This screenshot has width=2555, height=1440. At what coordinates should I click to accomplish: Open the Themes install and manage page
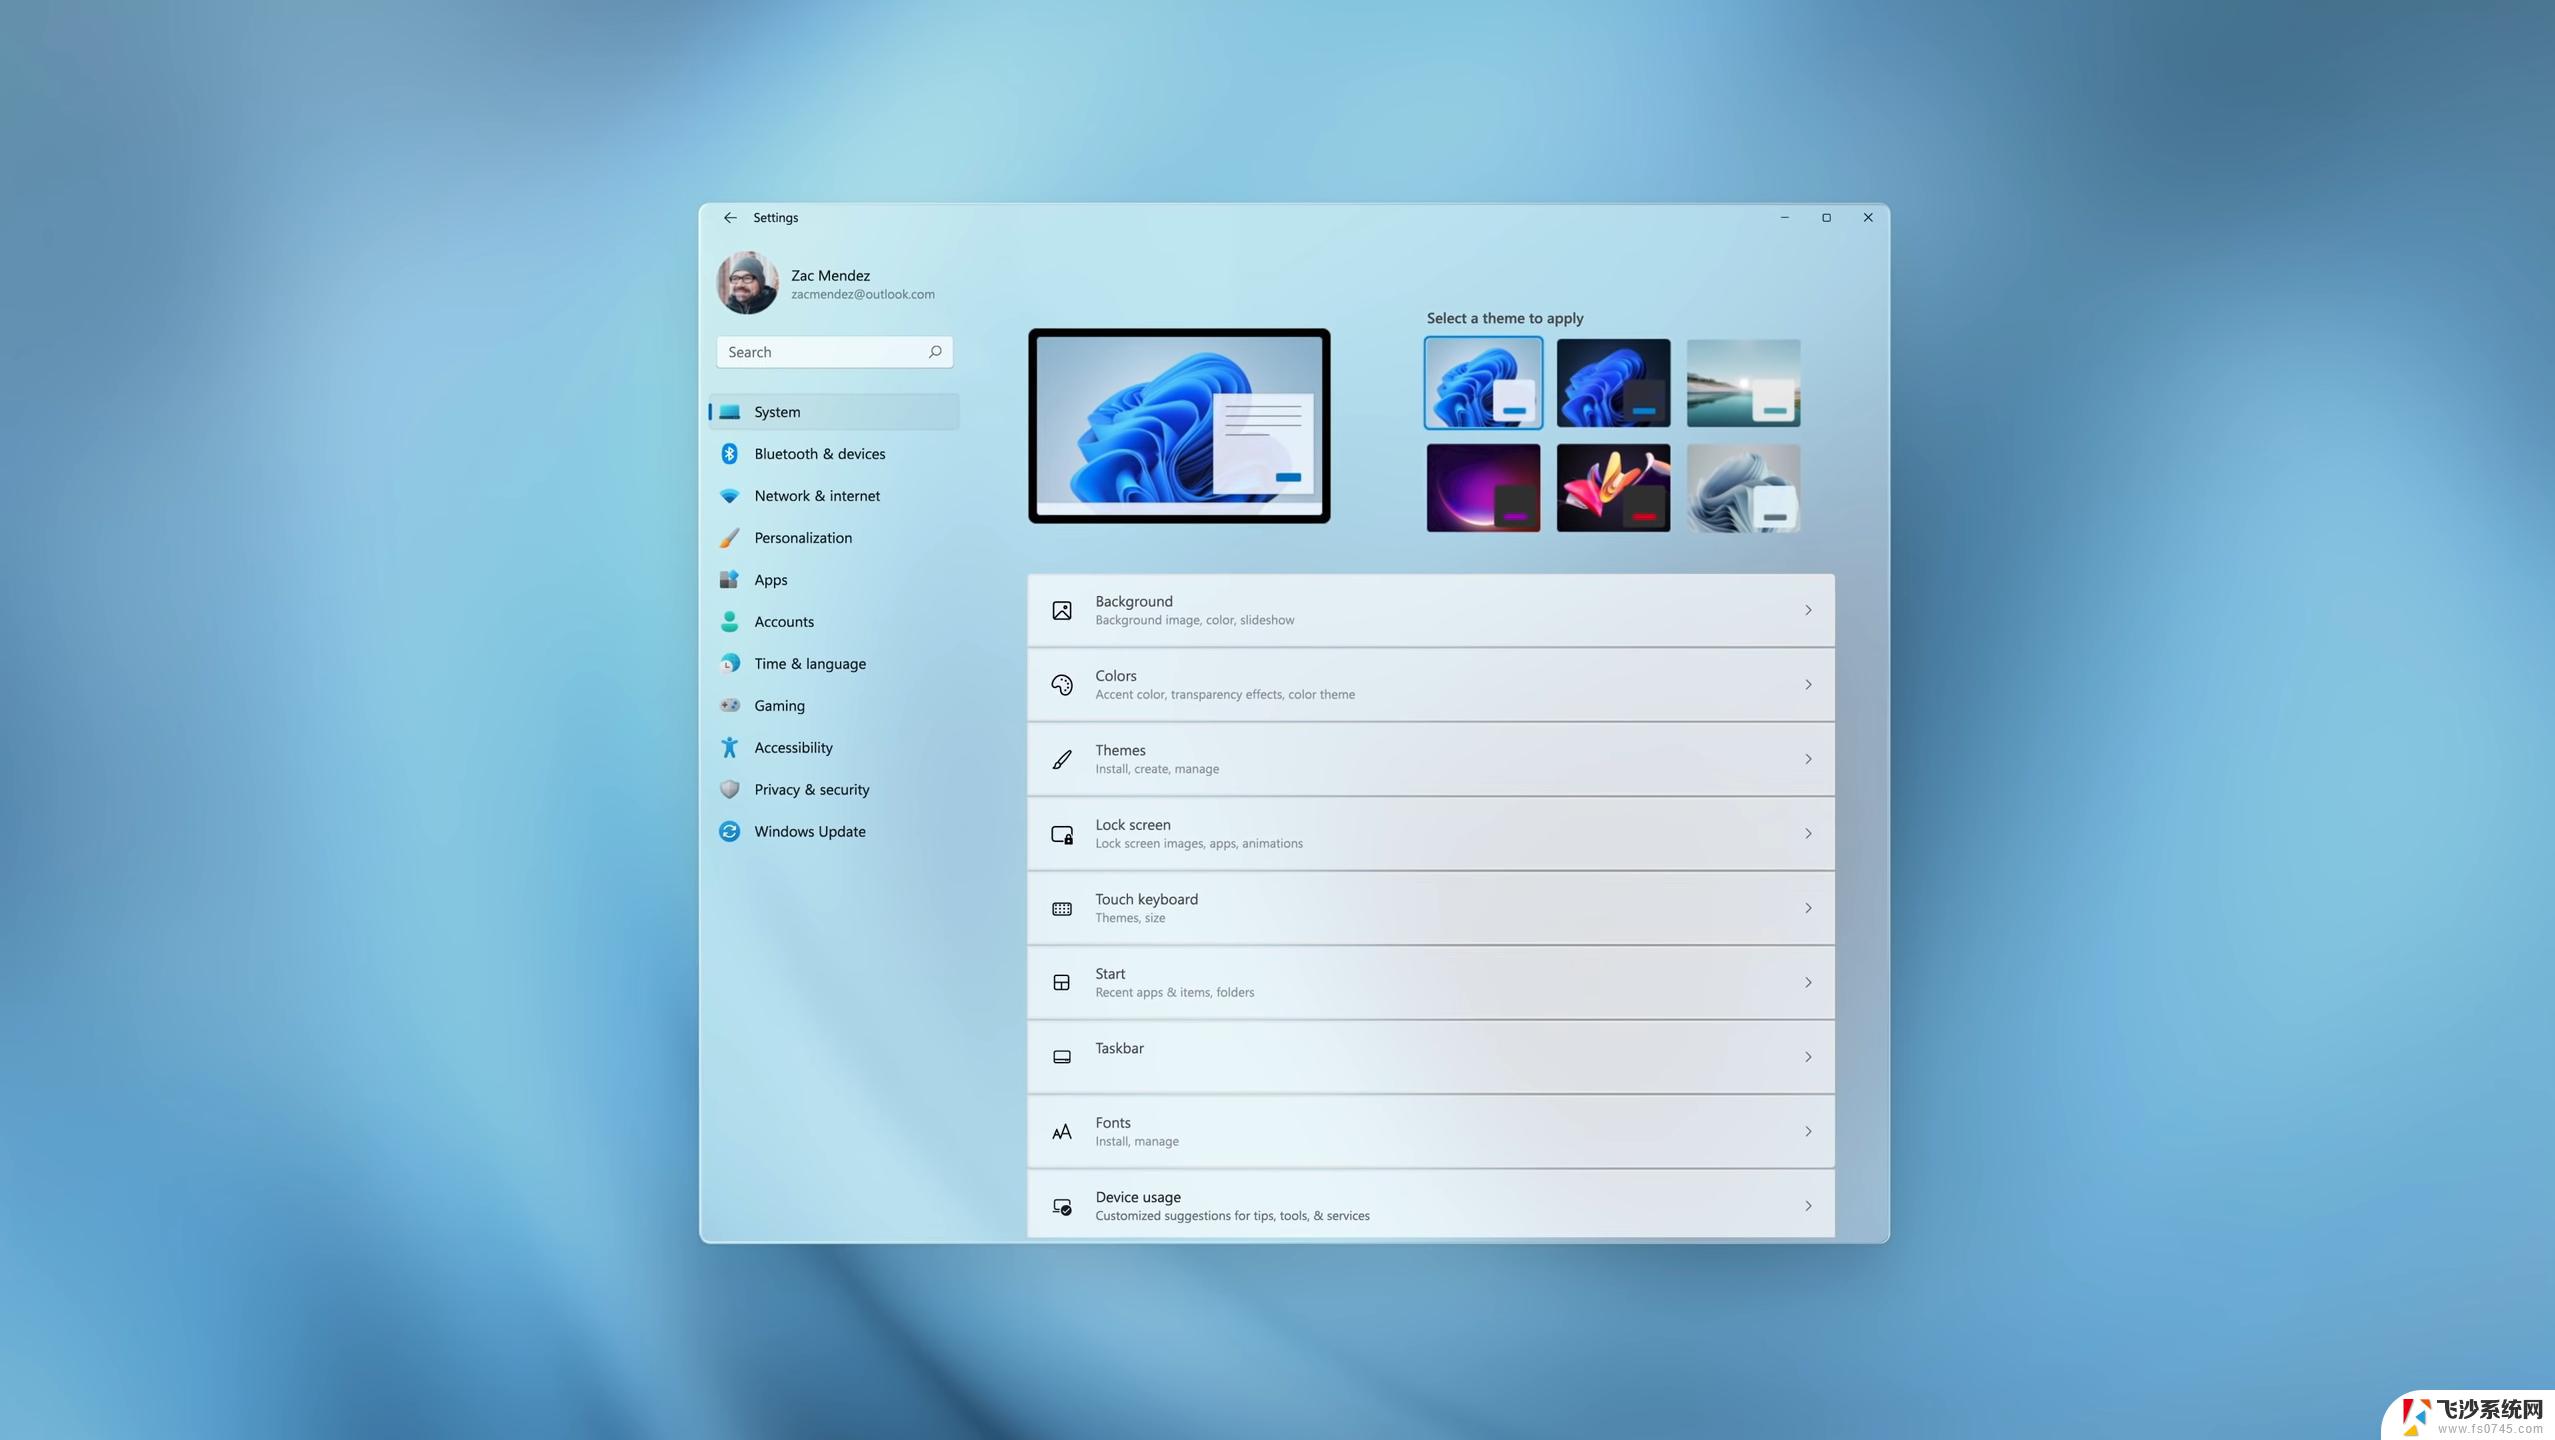(1428, 758)
